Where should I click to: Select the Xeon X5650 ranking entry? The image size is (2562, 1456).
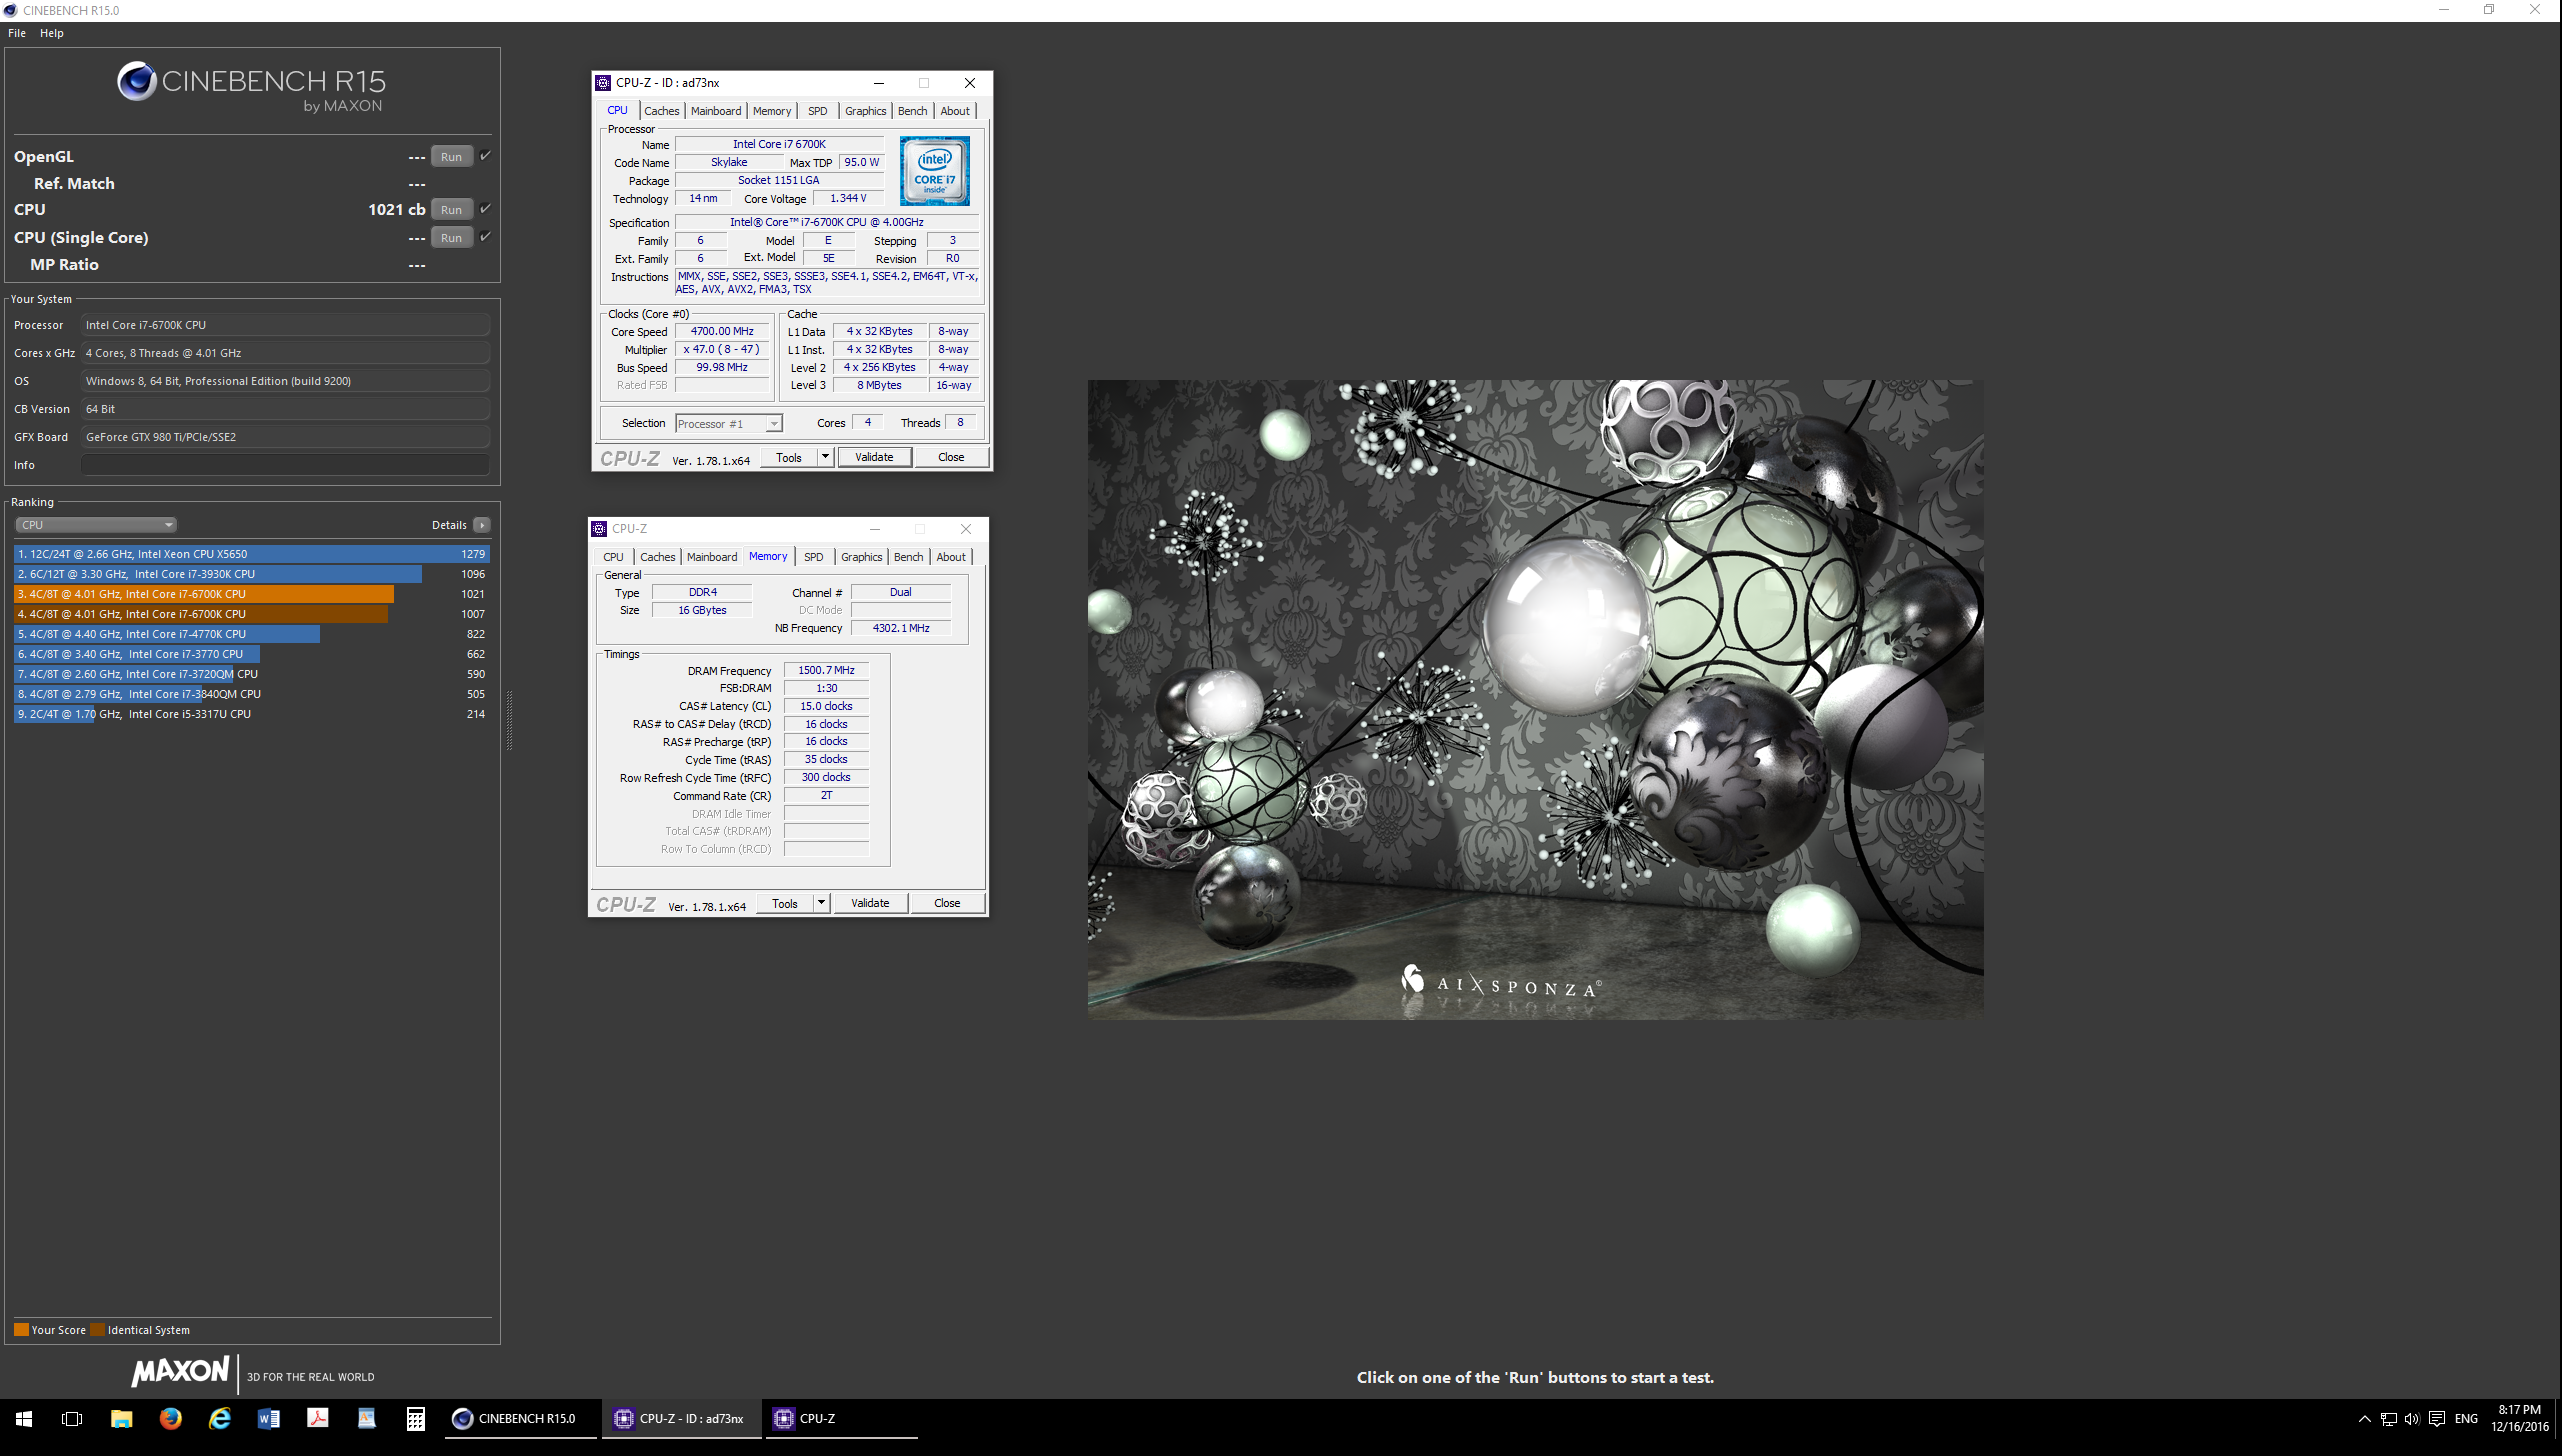pos(251,554)
